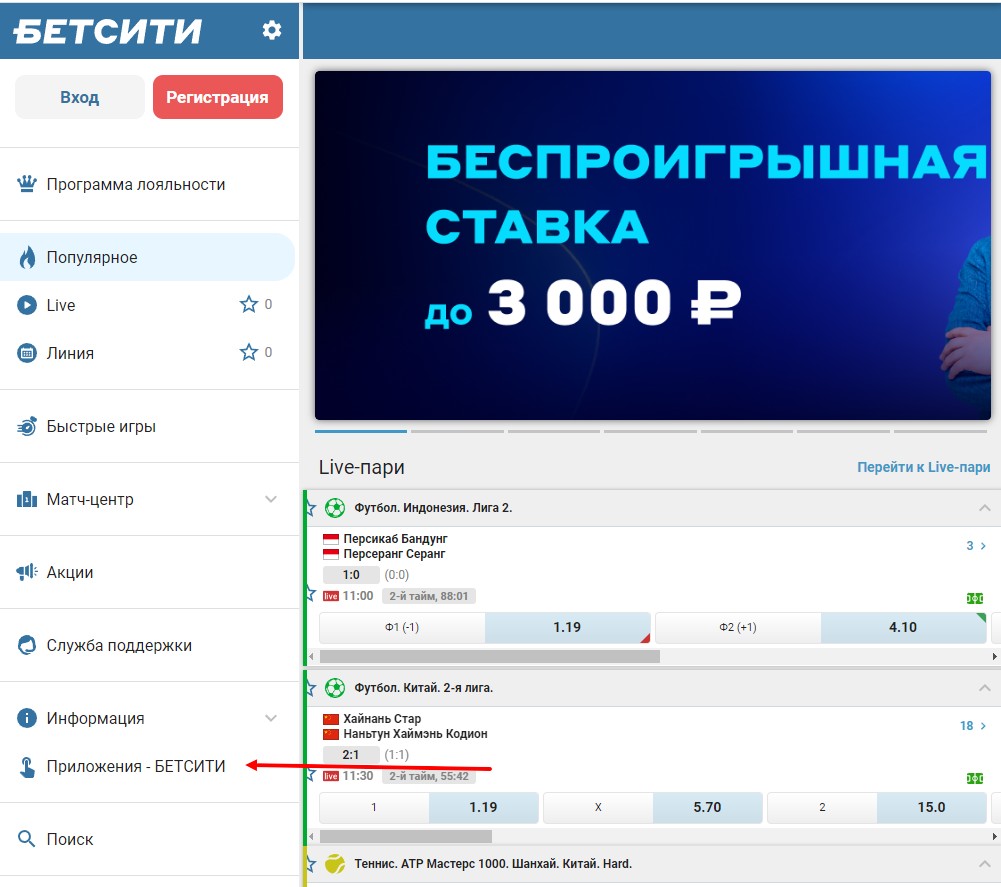The image size is (1001, 887).
Task: Favorite the Персикаб Бандунг match star
Action: 311,595
